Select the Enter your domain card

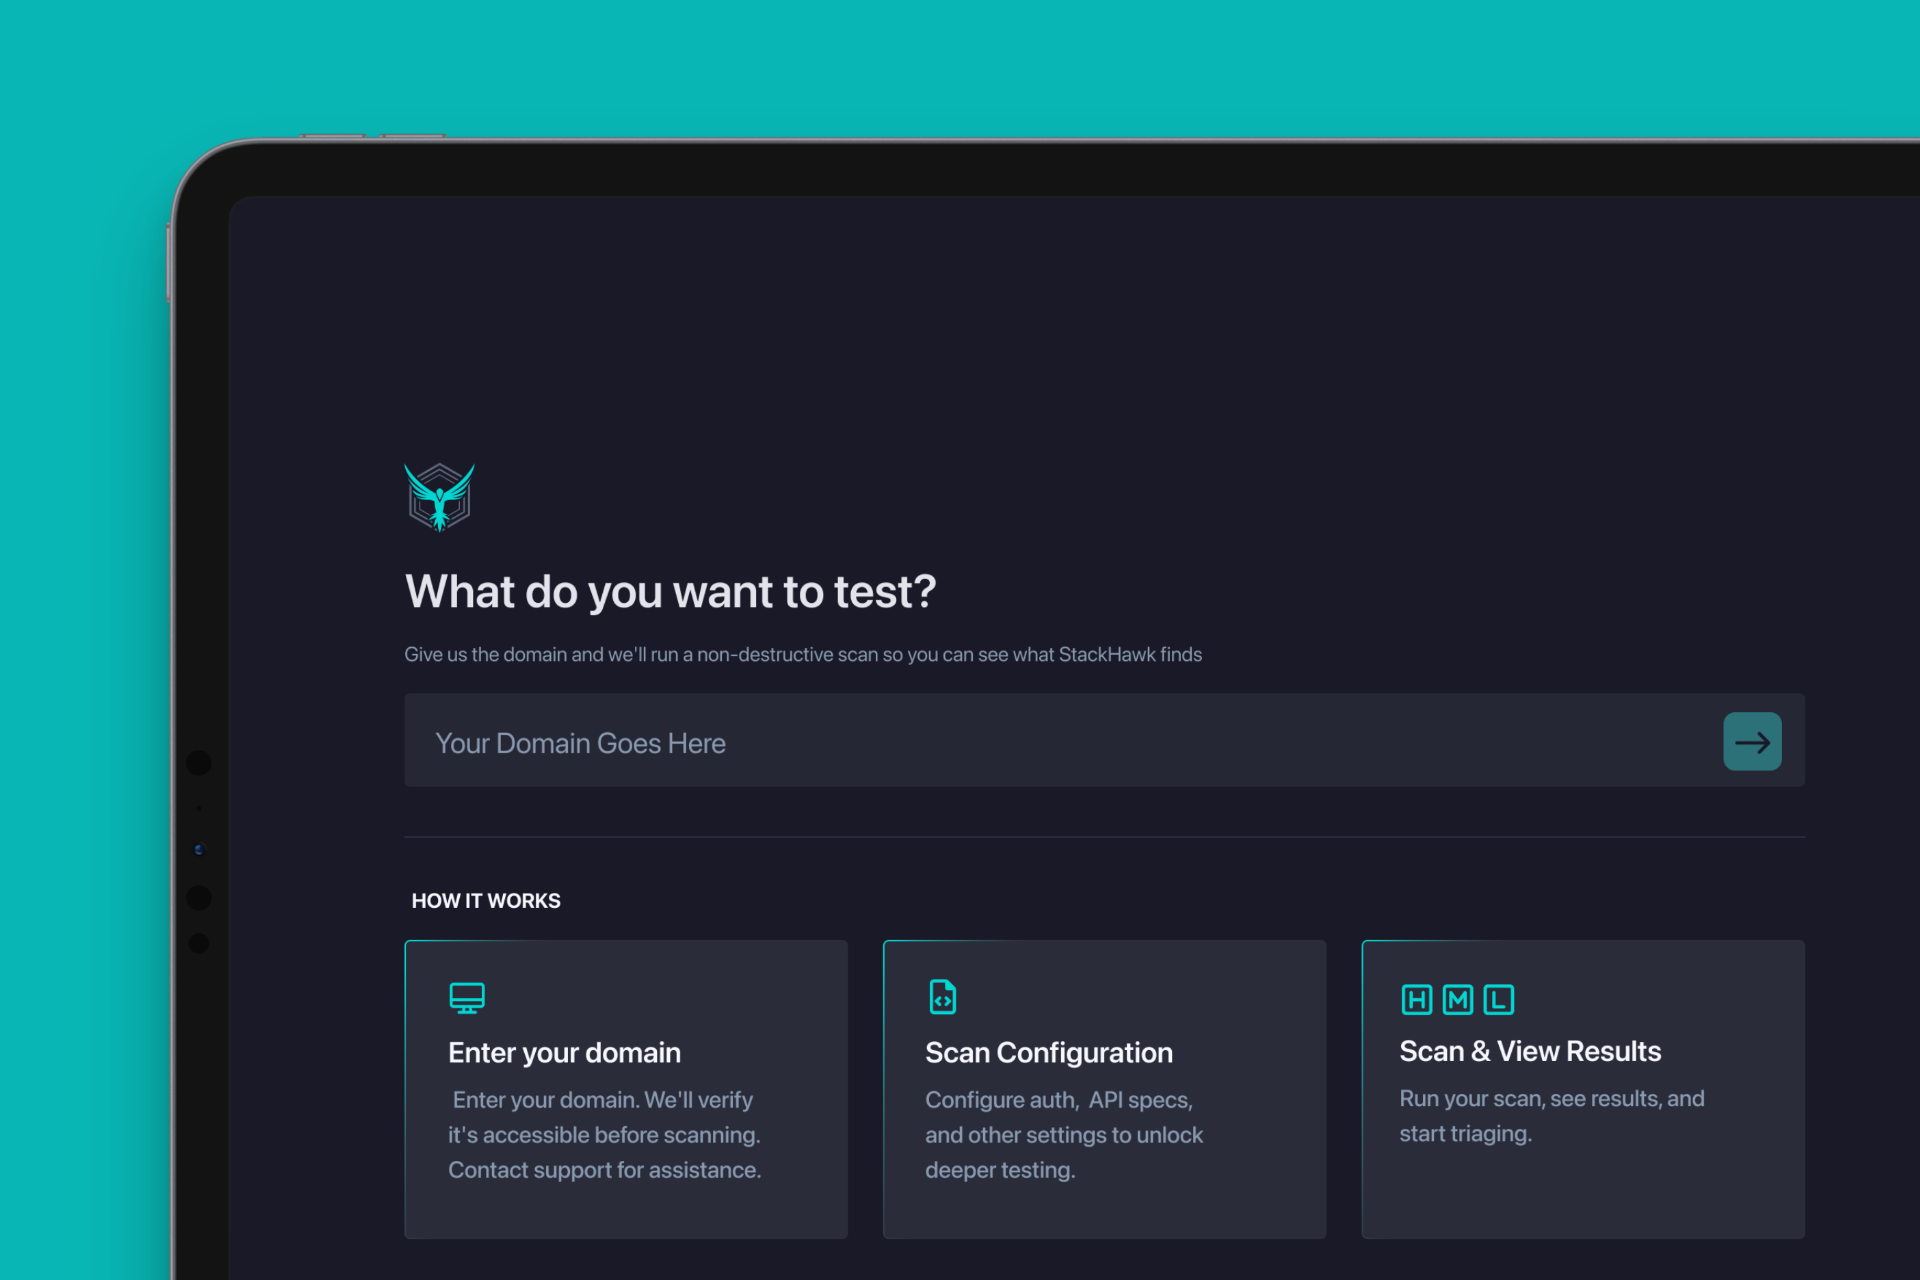(x=626, y=1088)
